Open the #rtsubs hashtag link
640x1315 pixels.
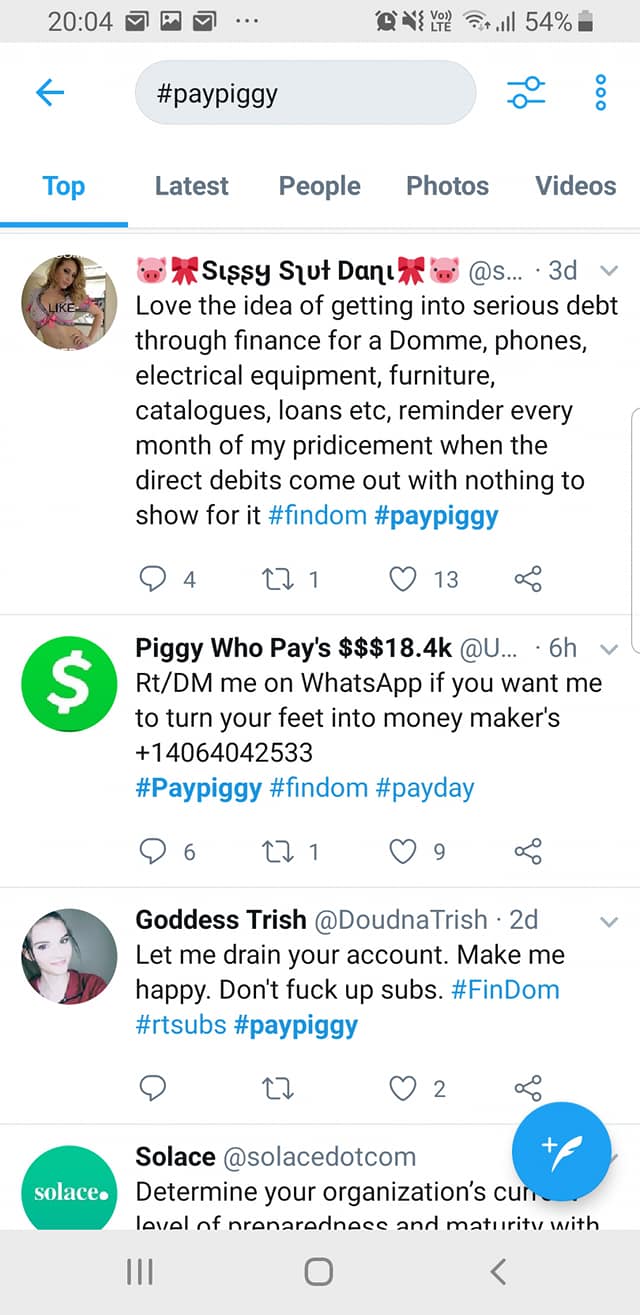coord(181,1024)
